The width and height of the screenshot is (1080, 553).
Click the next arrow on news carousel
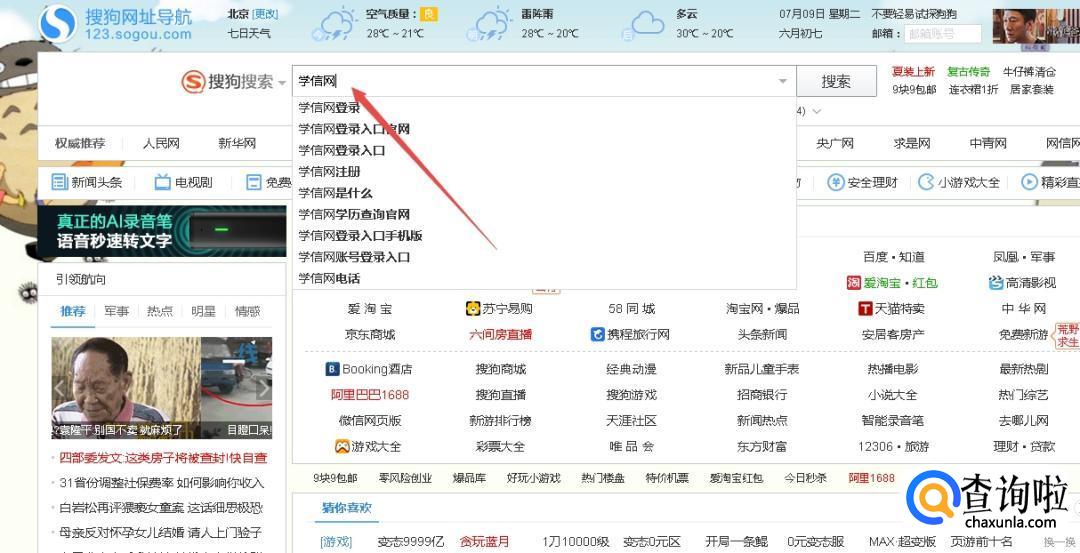point(263,388)
